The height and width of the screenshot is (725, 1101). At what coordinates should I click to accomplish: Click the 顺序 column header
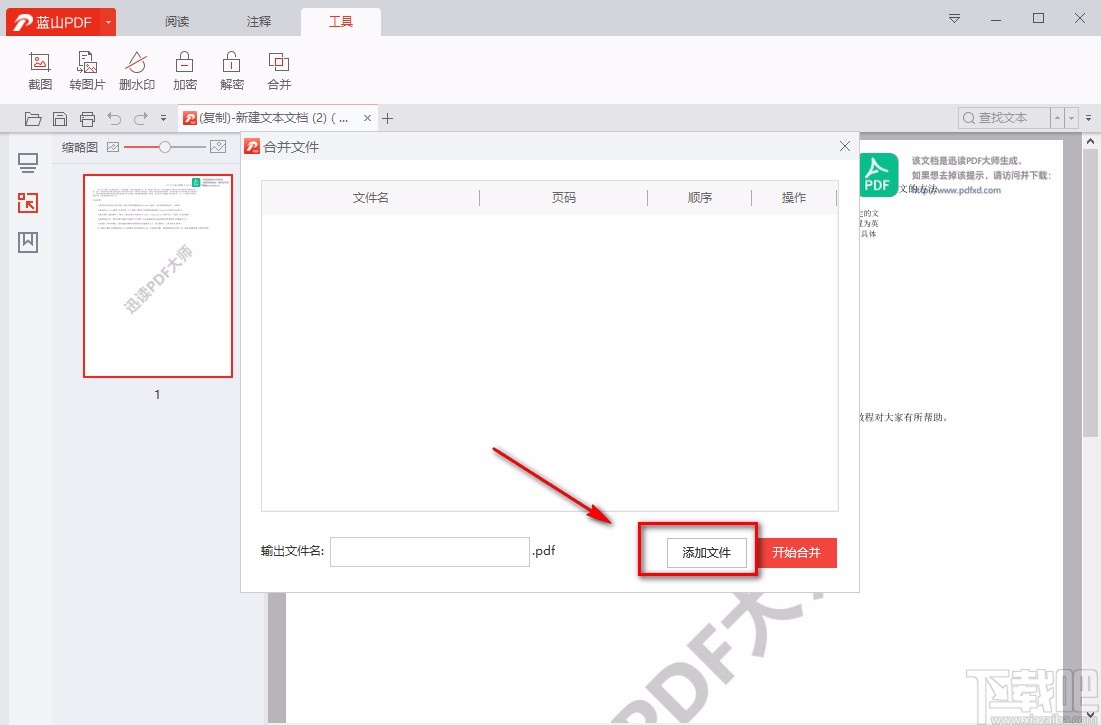(700, 197)
